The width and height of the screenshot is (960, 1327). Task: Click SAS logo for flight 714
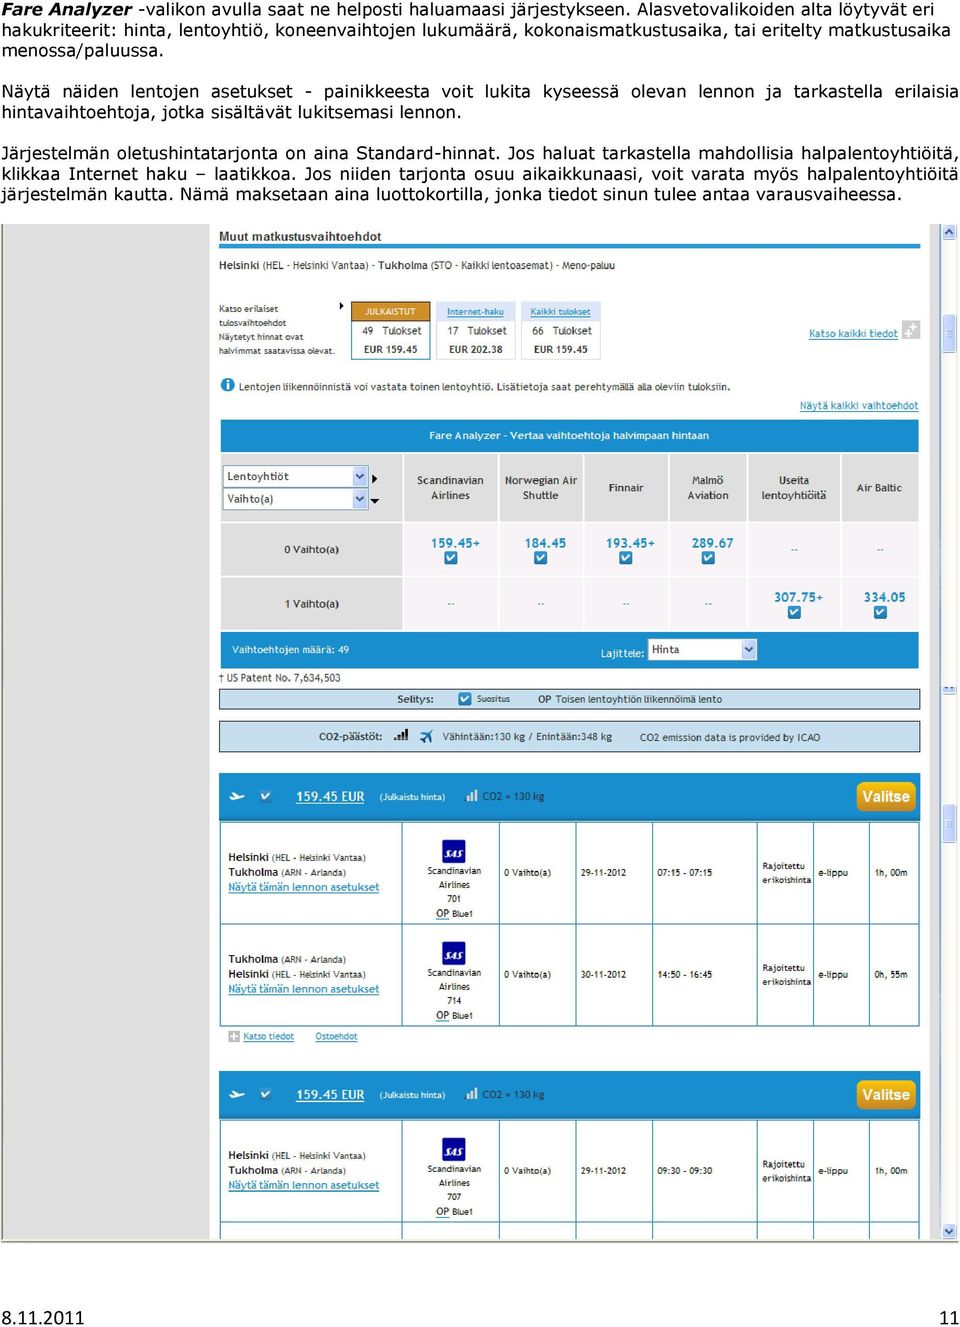click(454, 953)
